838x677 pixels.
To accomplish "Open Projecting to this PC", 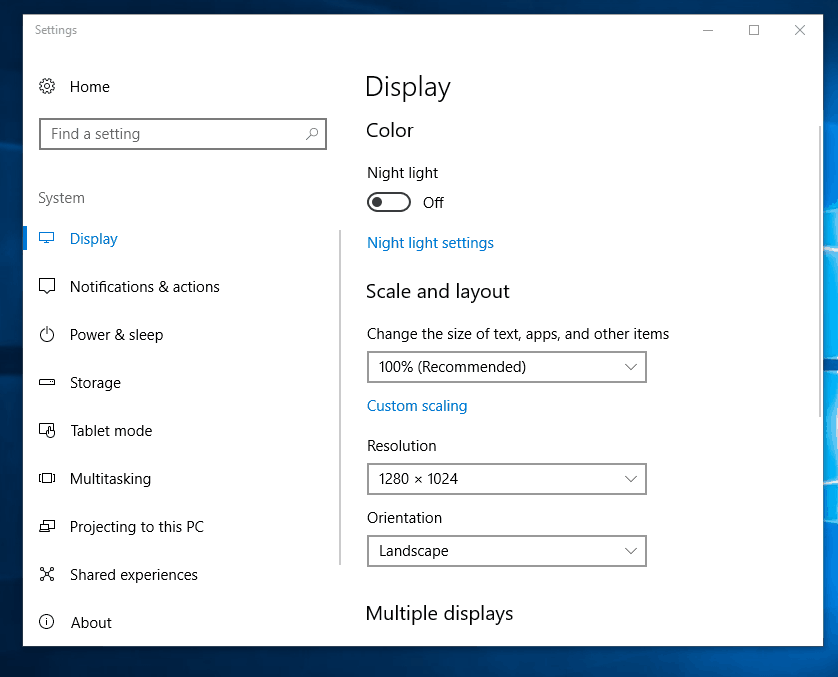I will 47,527.
